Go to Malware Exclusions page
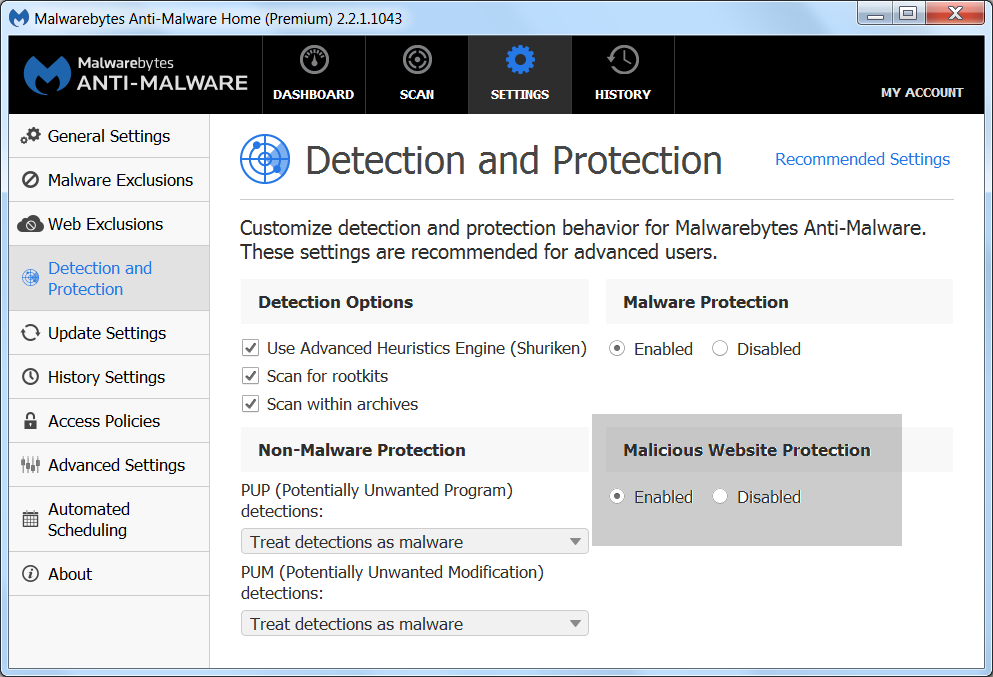 109,180
